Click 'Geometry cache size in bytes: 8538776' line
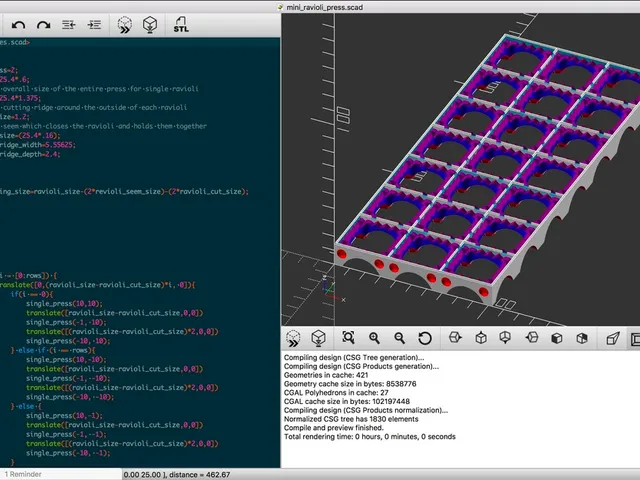The image size is (640, 480). [x=350, y=384]
